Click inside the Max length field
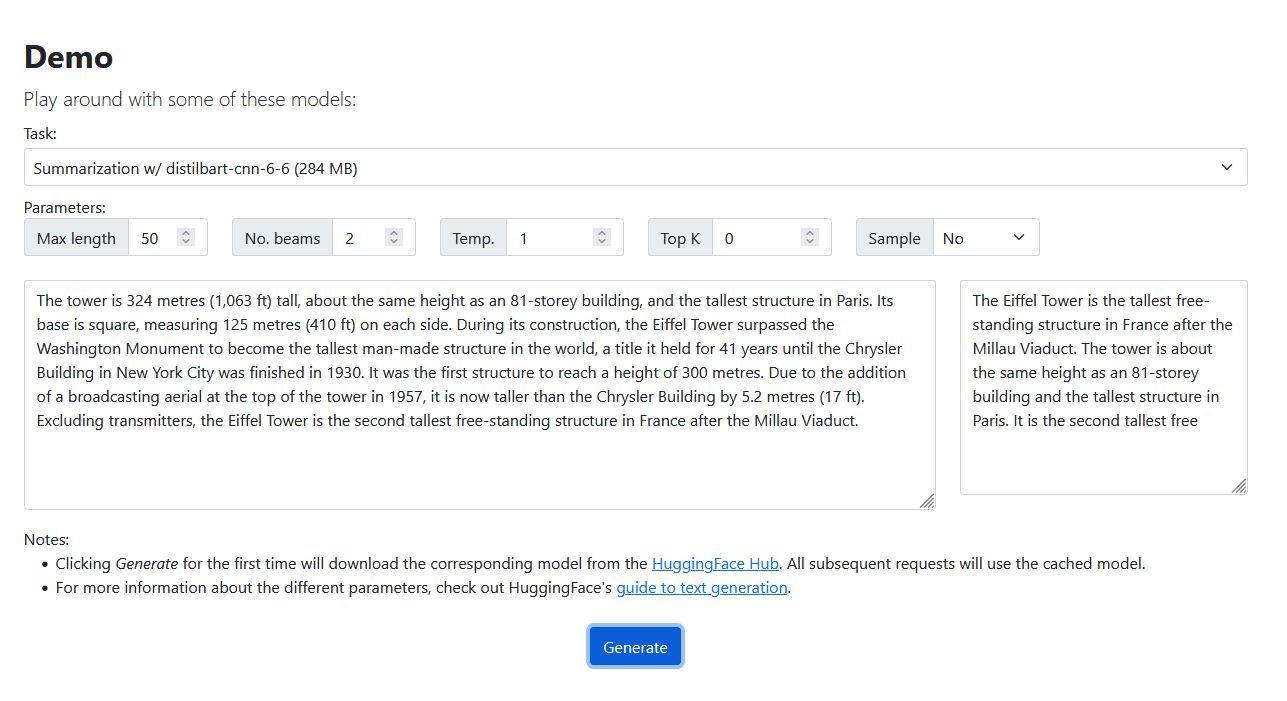 coord(167,237)
